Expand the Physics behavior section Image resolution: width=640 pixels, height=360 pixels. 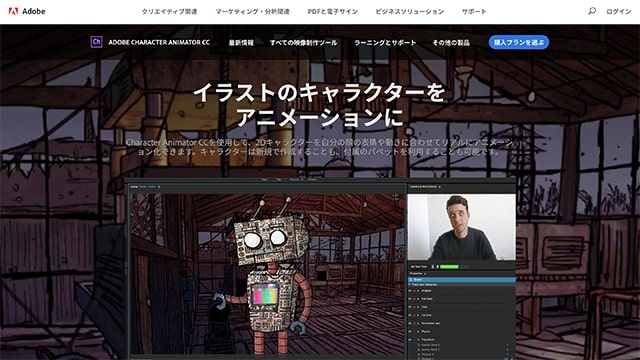[418, 331]
